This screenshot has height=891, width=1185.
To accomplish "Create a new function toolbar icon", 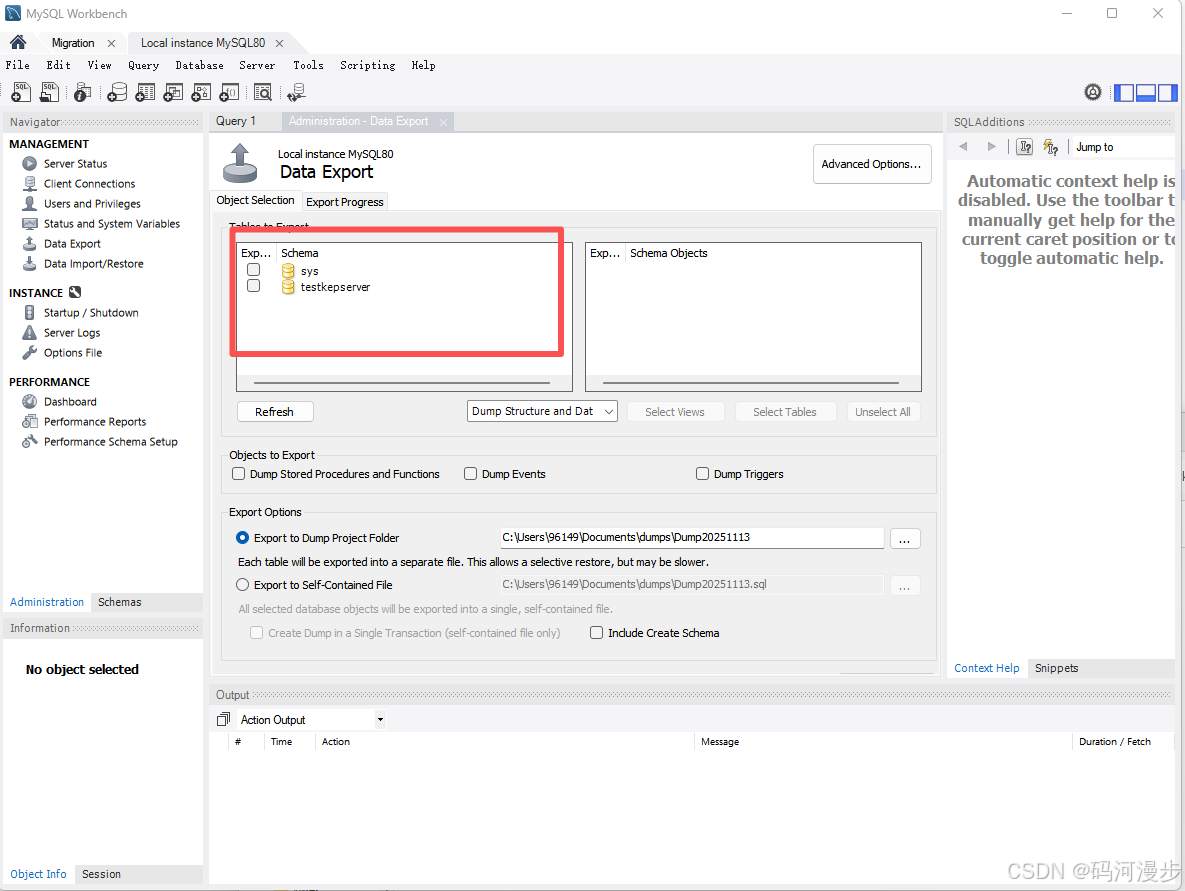I will (229, 92).
